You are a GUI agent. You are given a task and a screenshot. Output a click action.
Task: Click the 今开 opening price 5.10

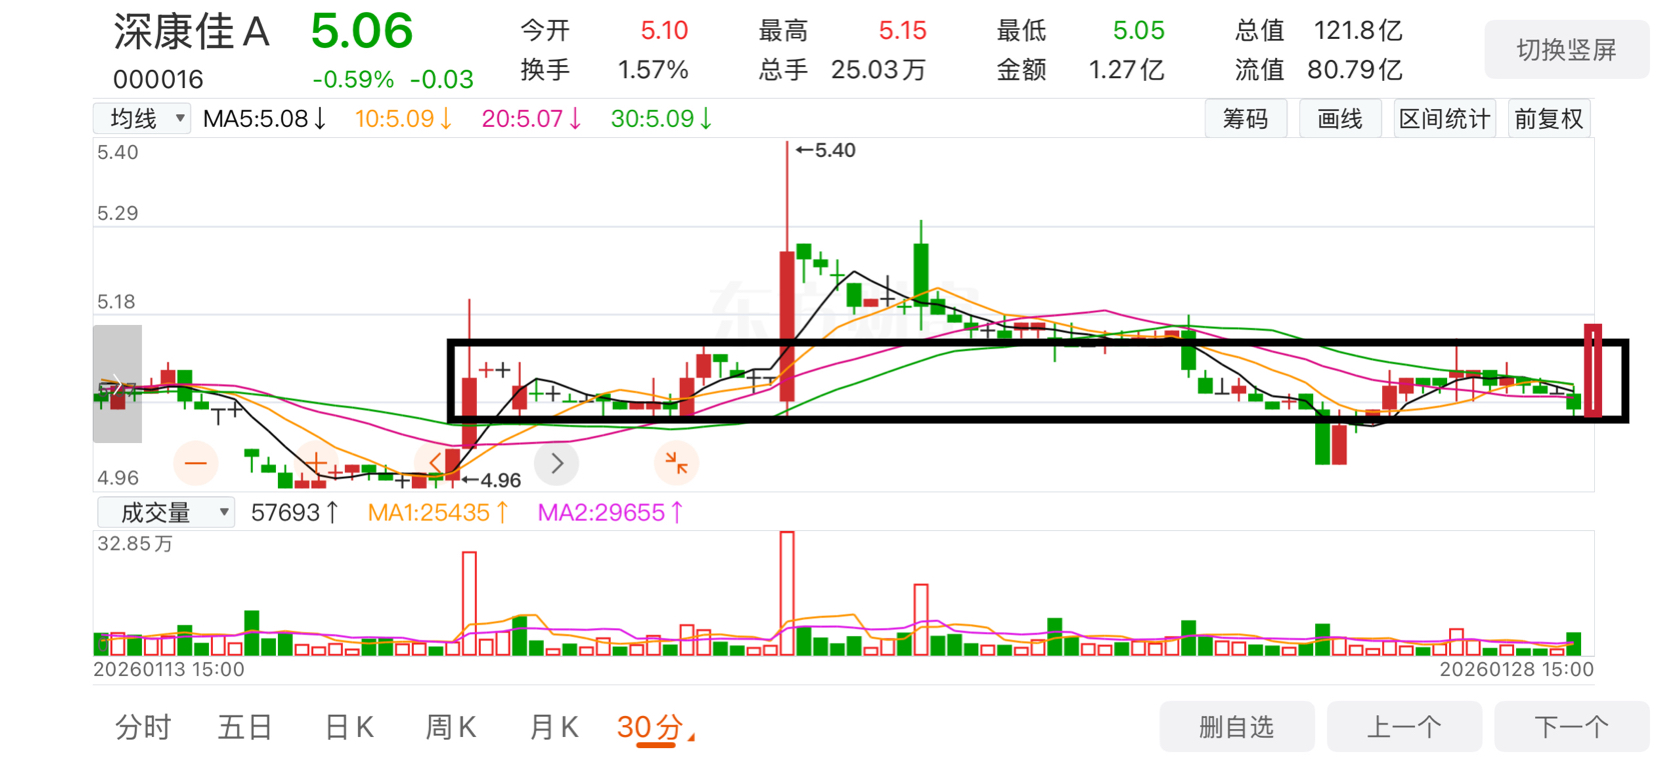point(664,31)
